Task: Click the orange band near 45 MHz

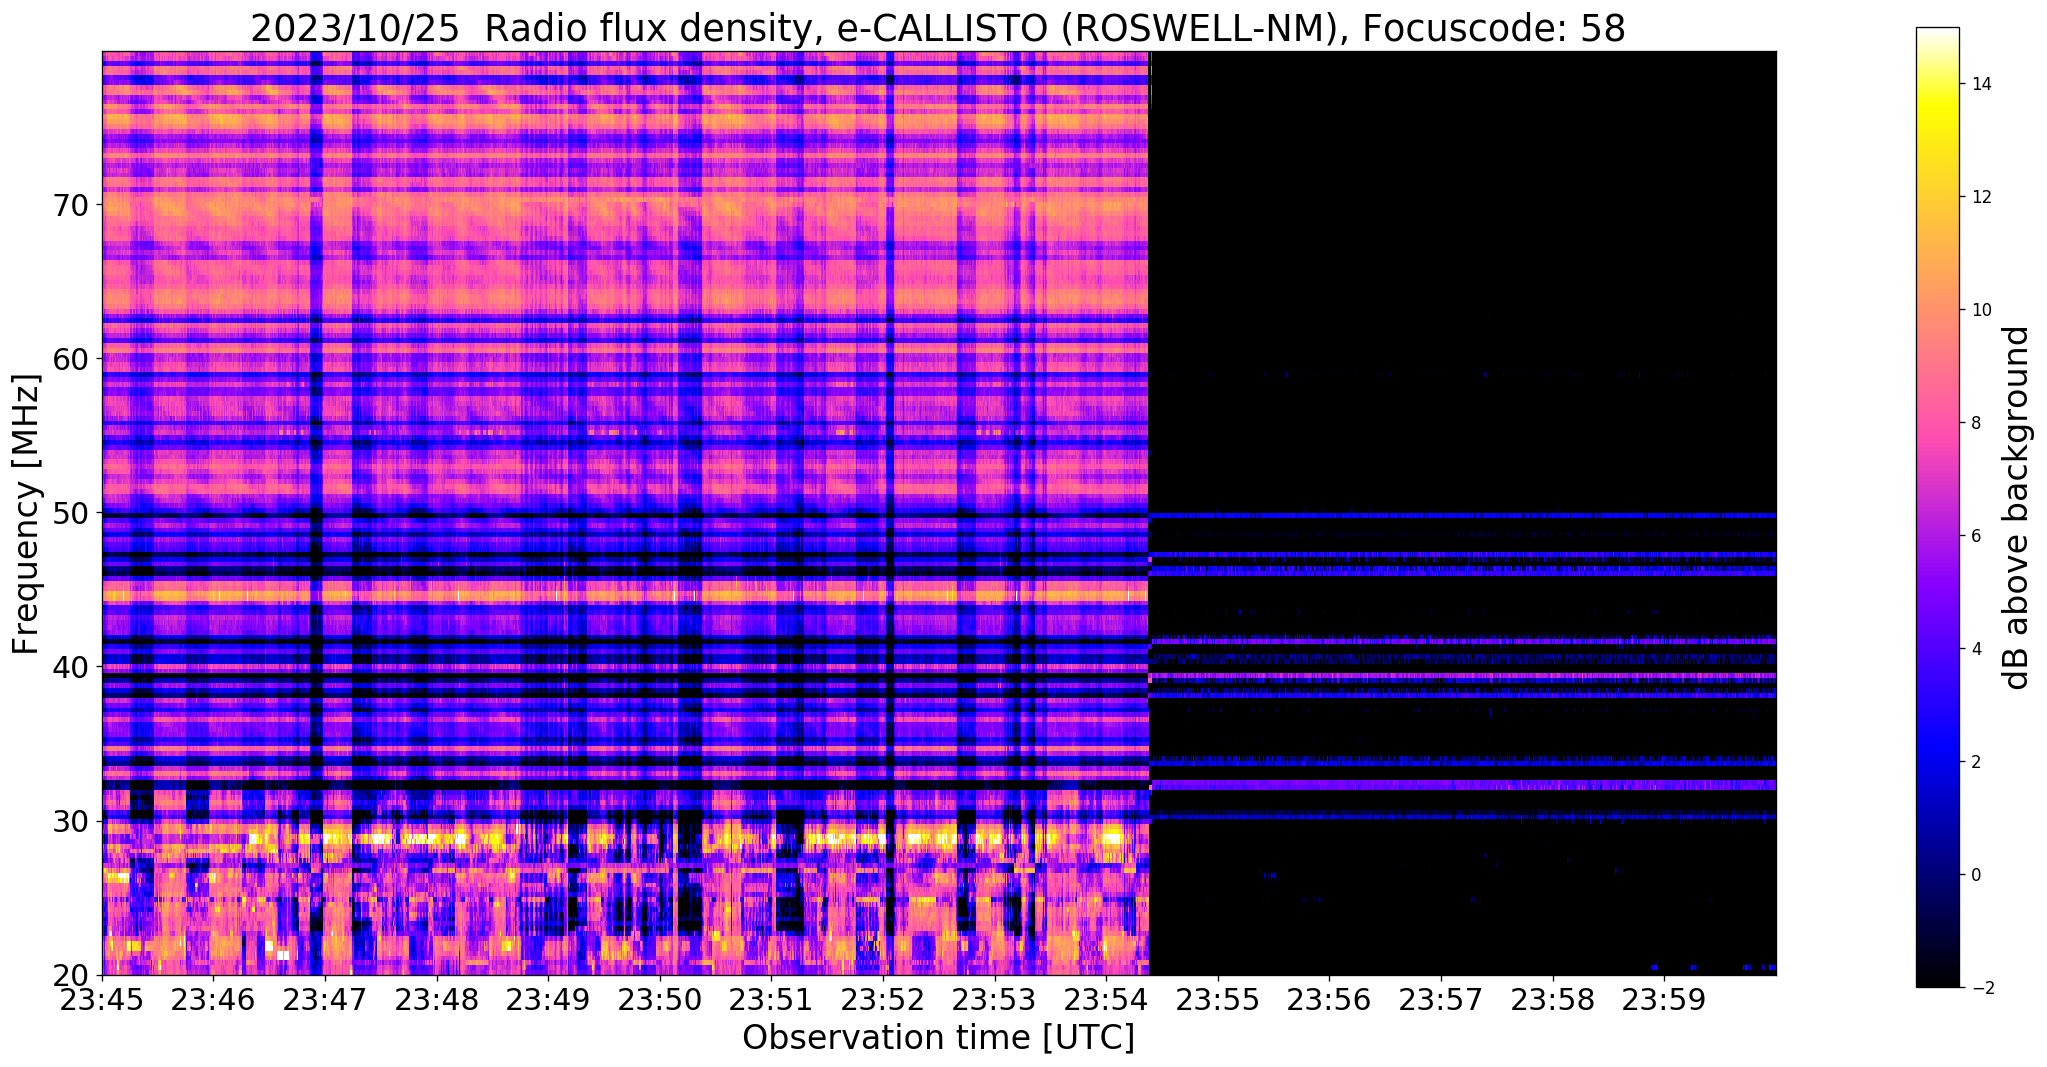Action: coord(625,595)
